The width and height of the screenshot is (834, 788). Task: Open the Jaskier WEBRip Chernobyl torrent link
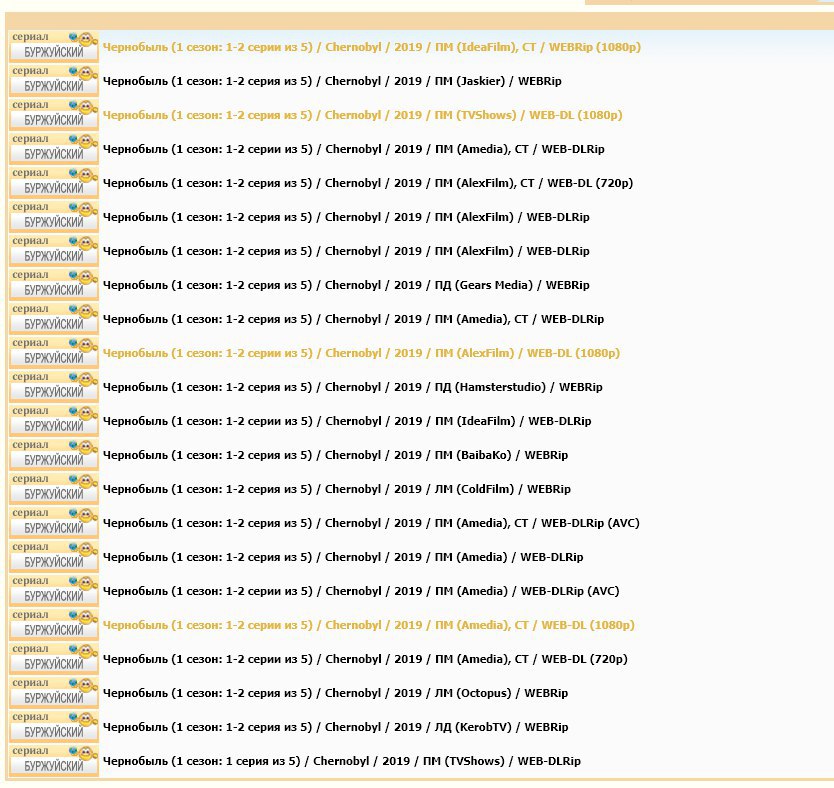click(332, 81)
